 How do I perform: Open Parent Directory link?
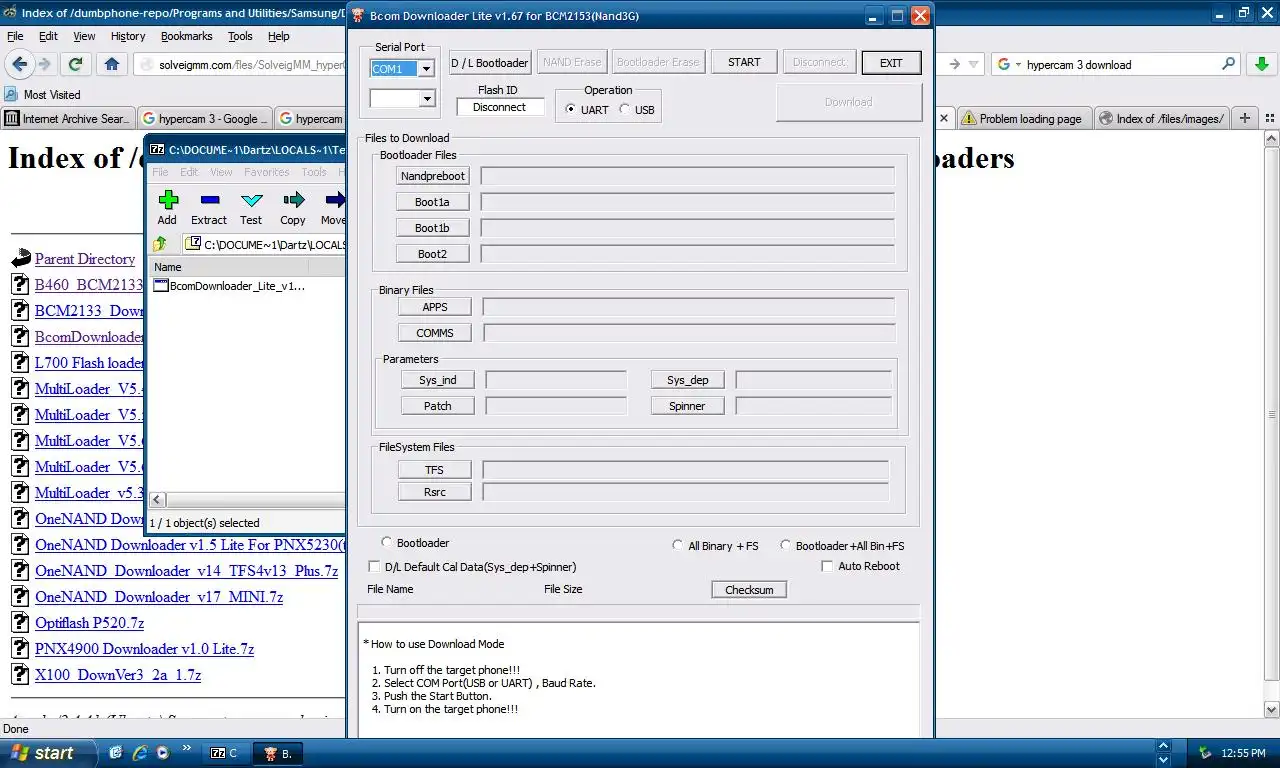[85, 259]
